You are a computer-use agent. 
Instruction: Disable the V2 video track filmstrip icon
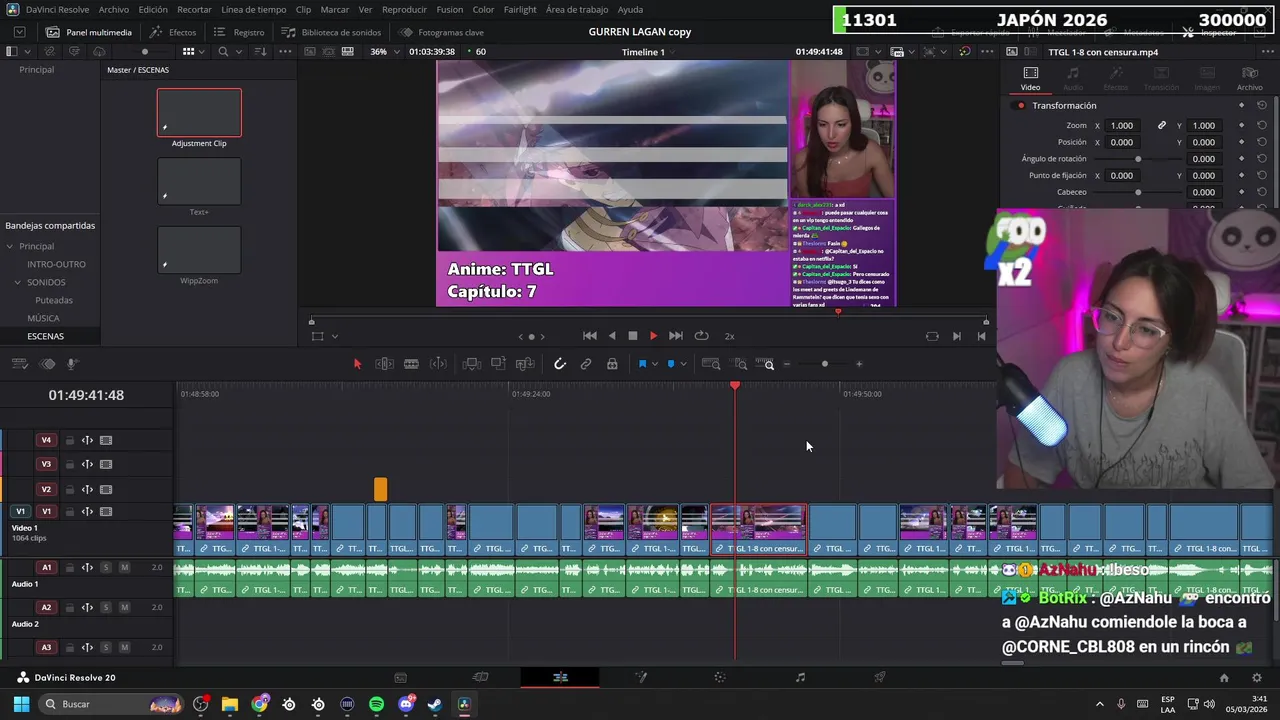click(106, 489)
